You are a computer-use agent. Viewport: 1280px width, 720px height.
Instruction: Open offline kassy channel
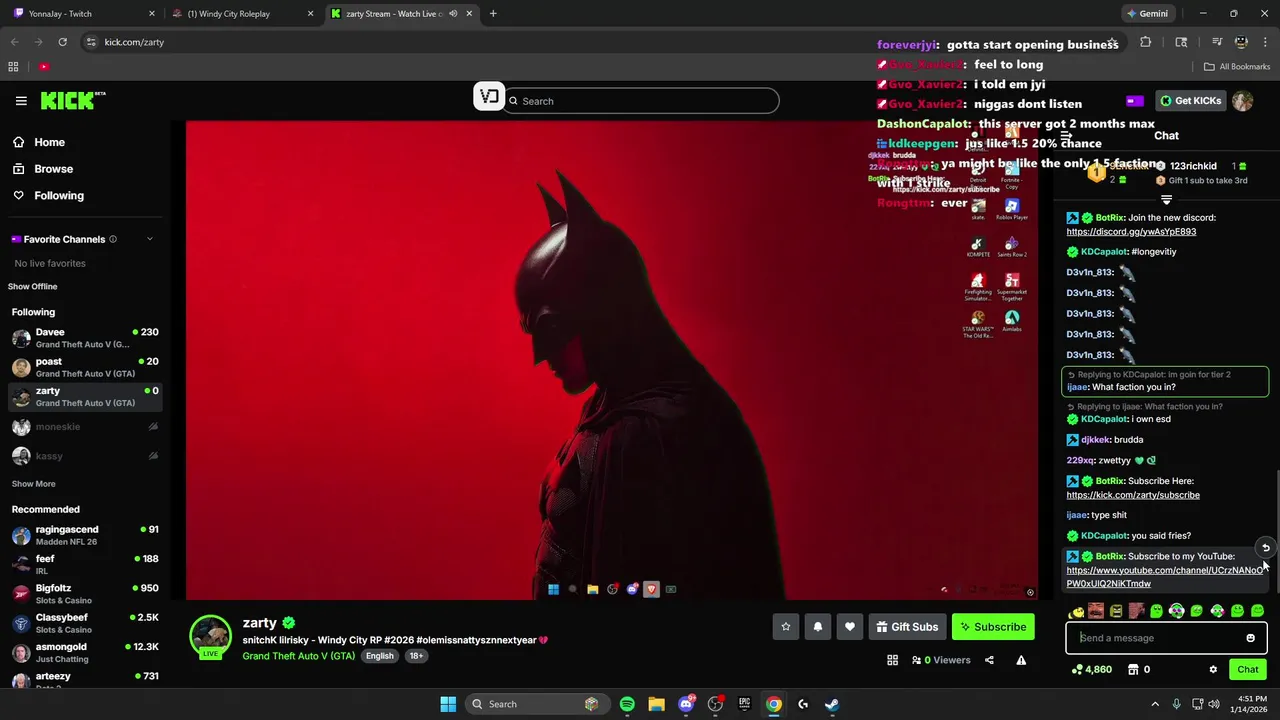coord(85,456)
